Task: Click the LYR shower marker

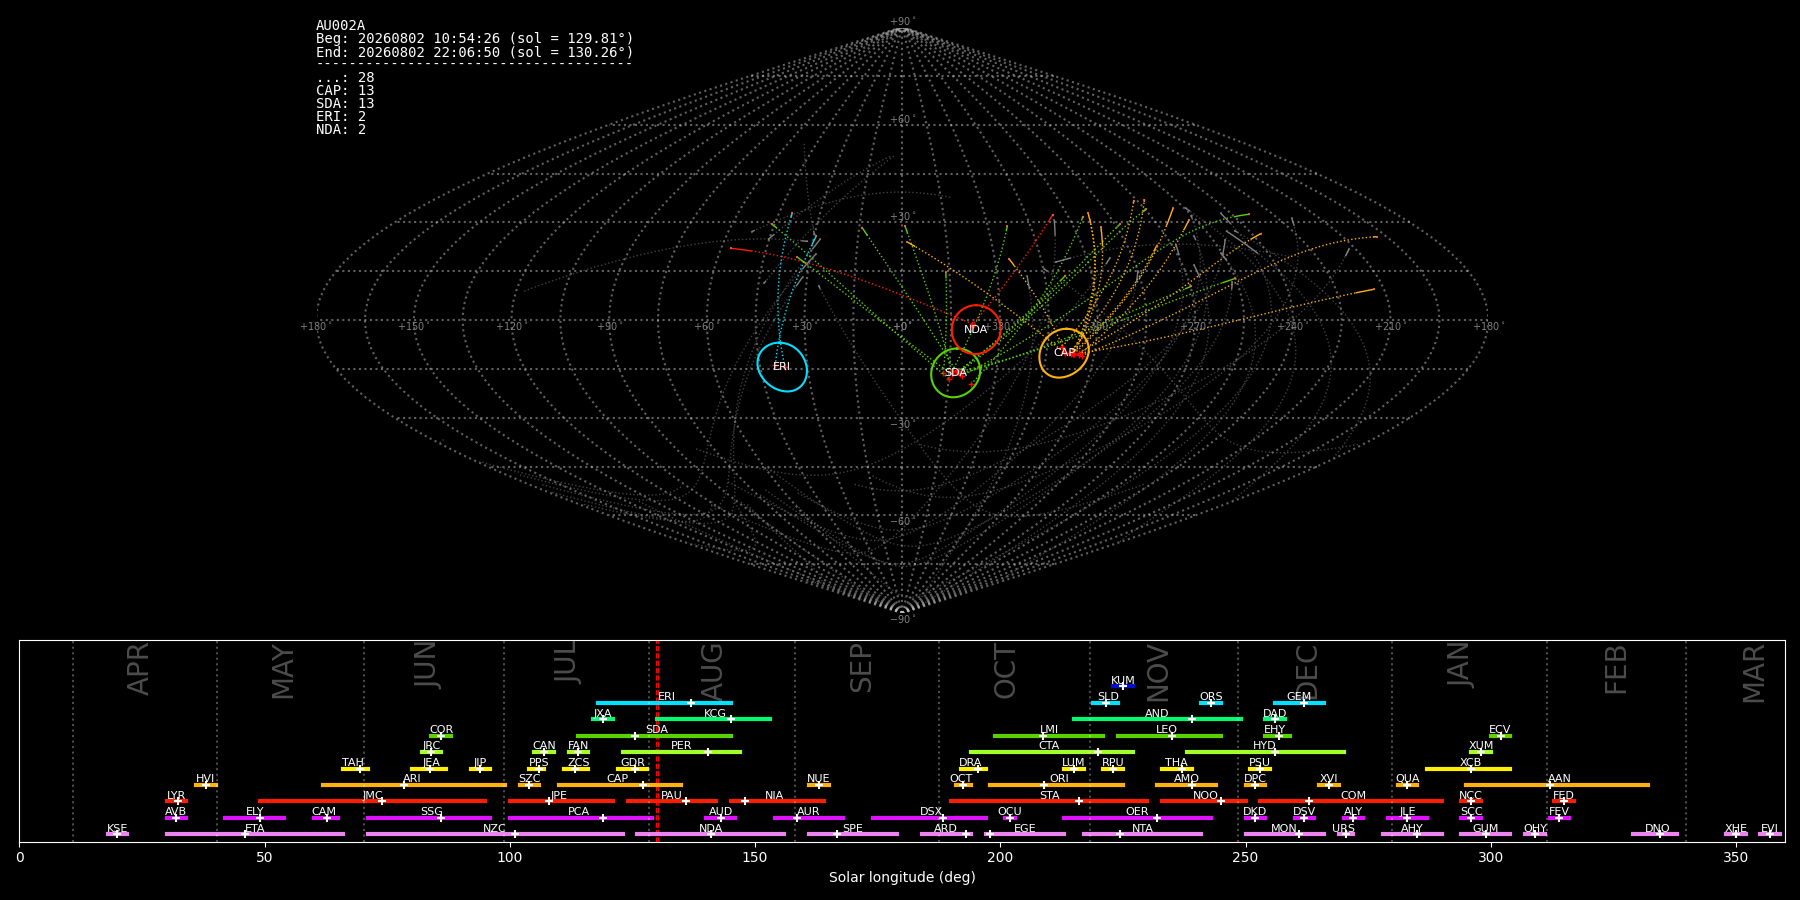Action: click(176, 801)
